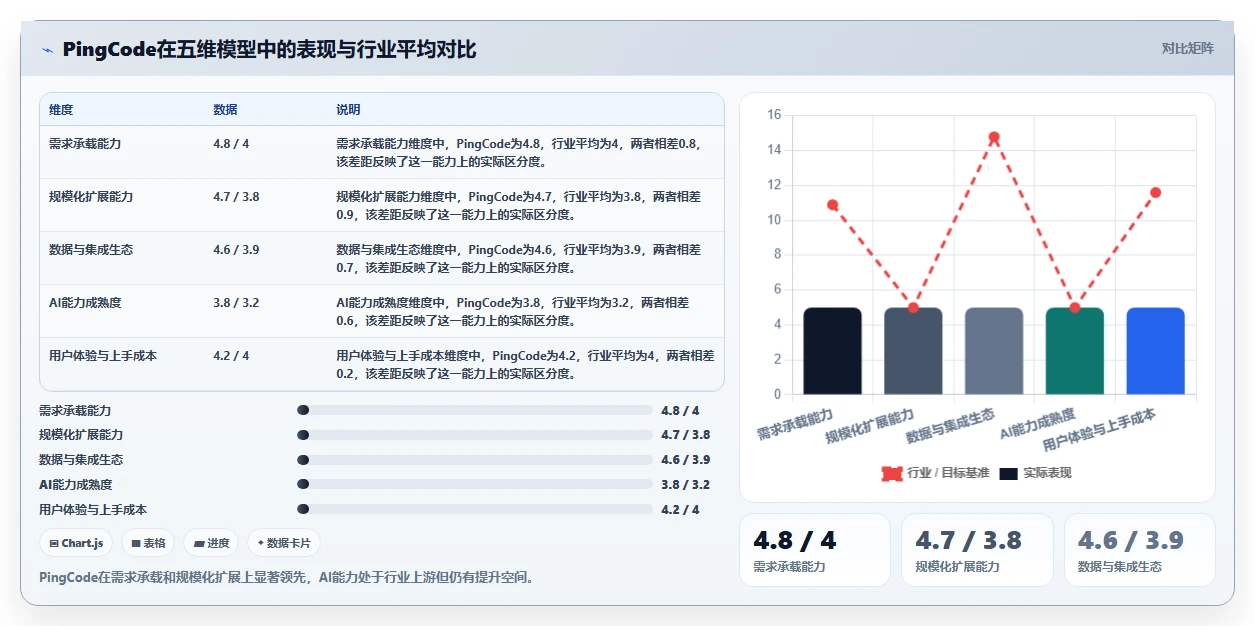Click the 需求承载能力 progress bar
This screenshot has width=1255, height=626.
coord(475,410)
